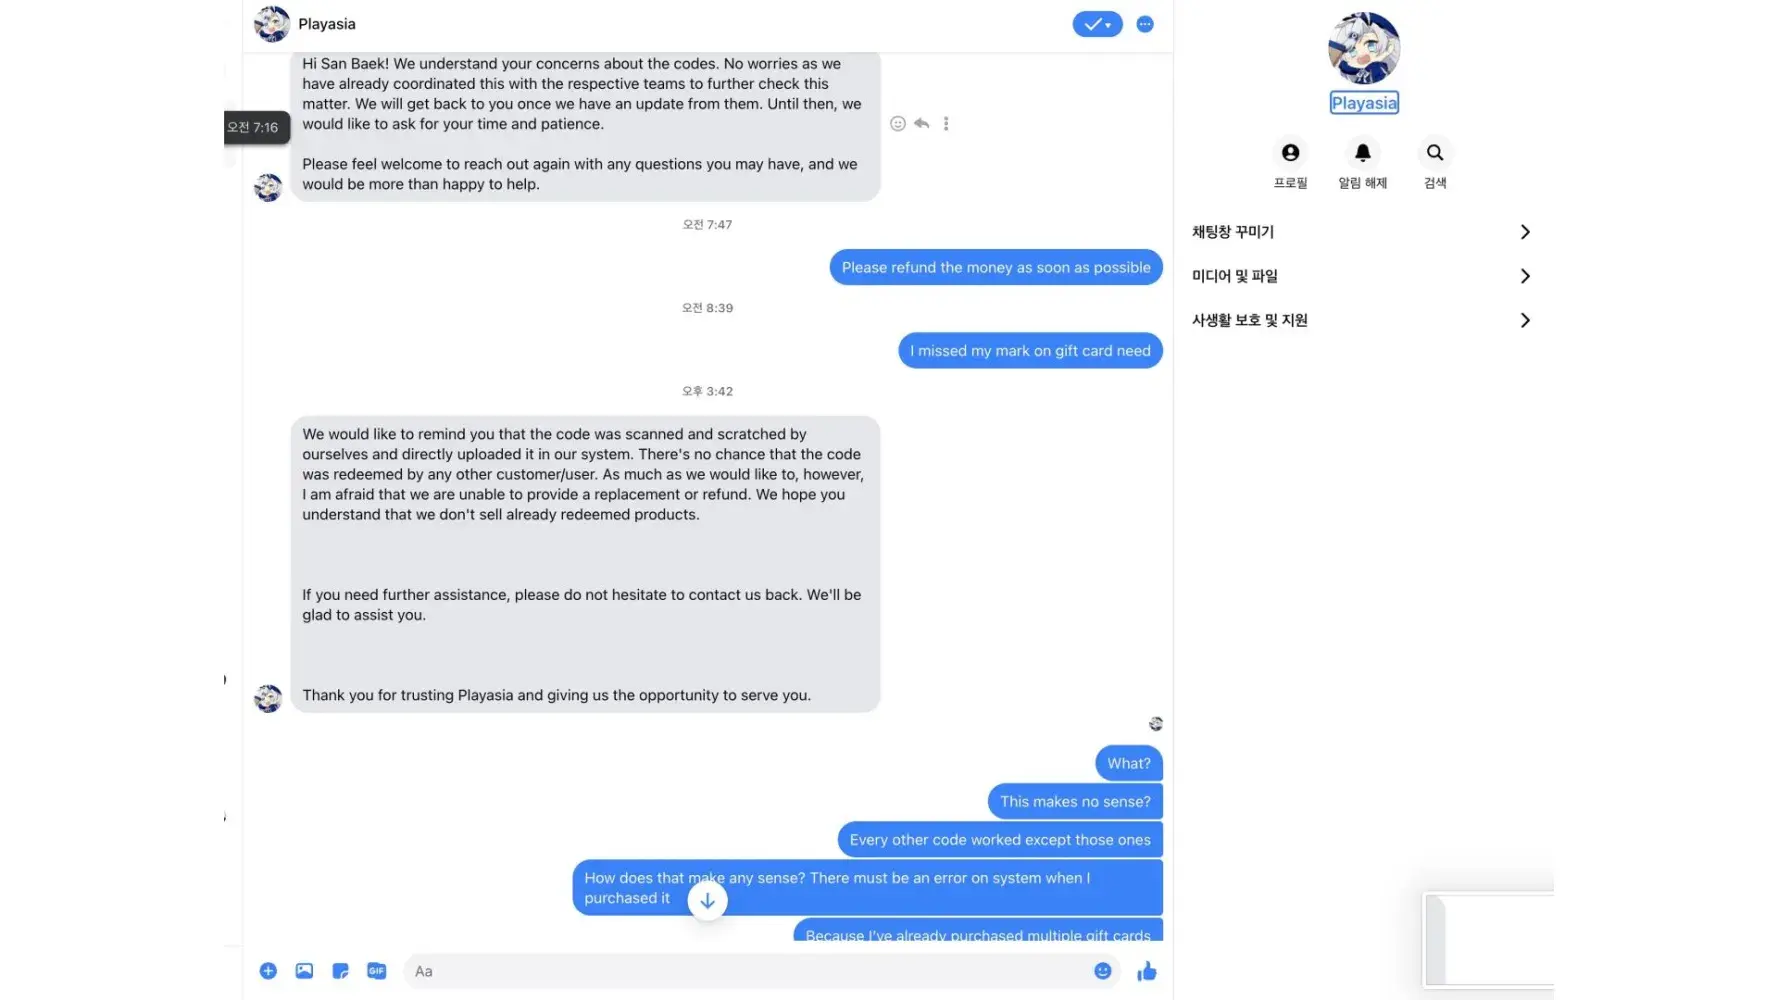React to message with smiley icon
1778x1000 pixels.
click(898, 124)
